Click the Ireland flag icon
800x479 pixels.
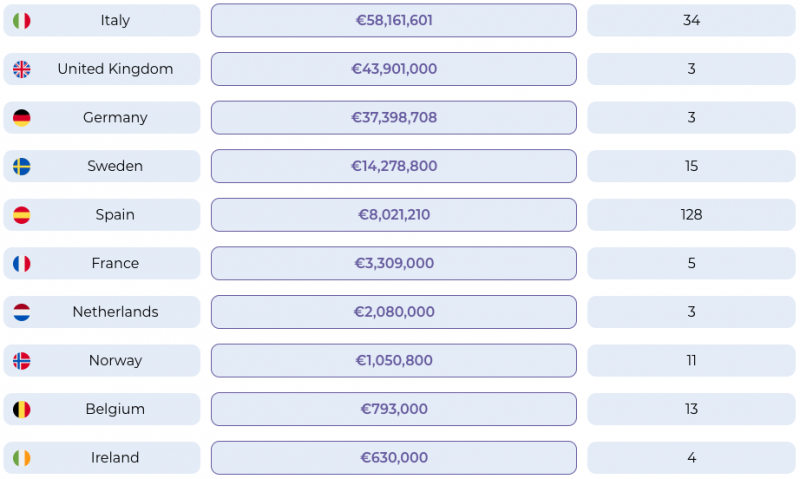tap(22, 458)
